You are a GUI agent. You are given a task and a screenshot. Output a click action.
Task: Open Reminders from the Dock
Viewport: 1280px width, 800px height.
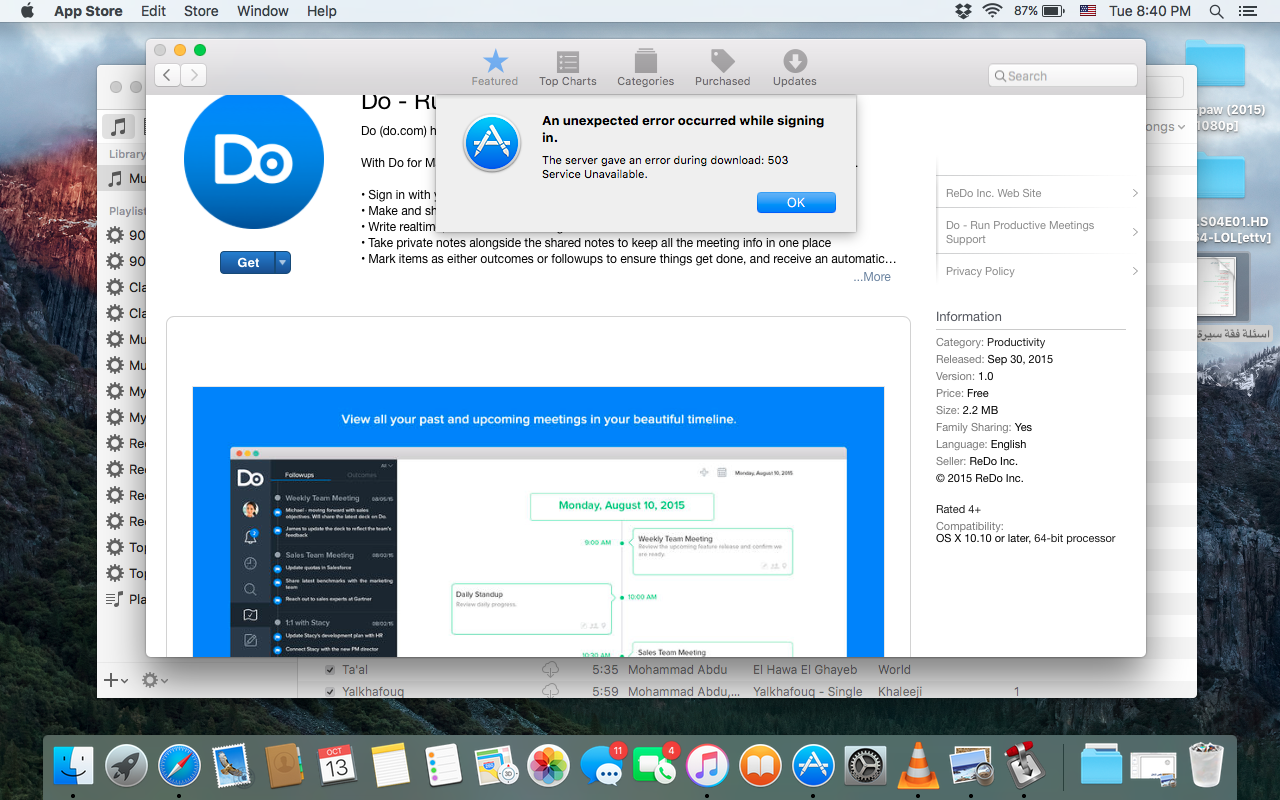[x=442, y=767]
